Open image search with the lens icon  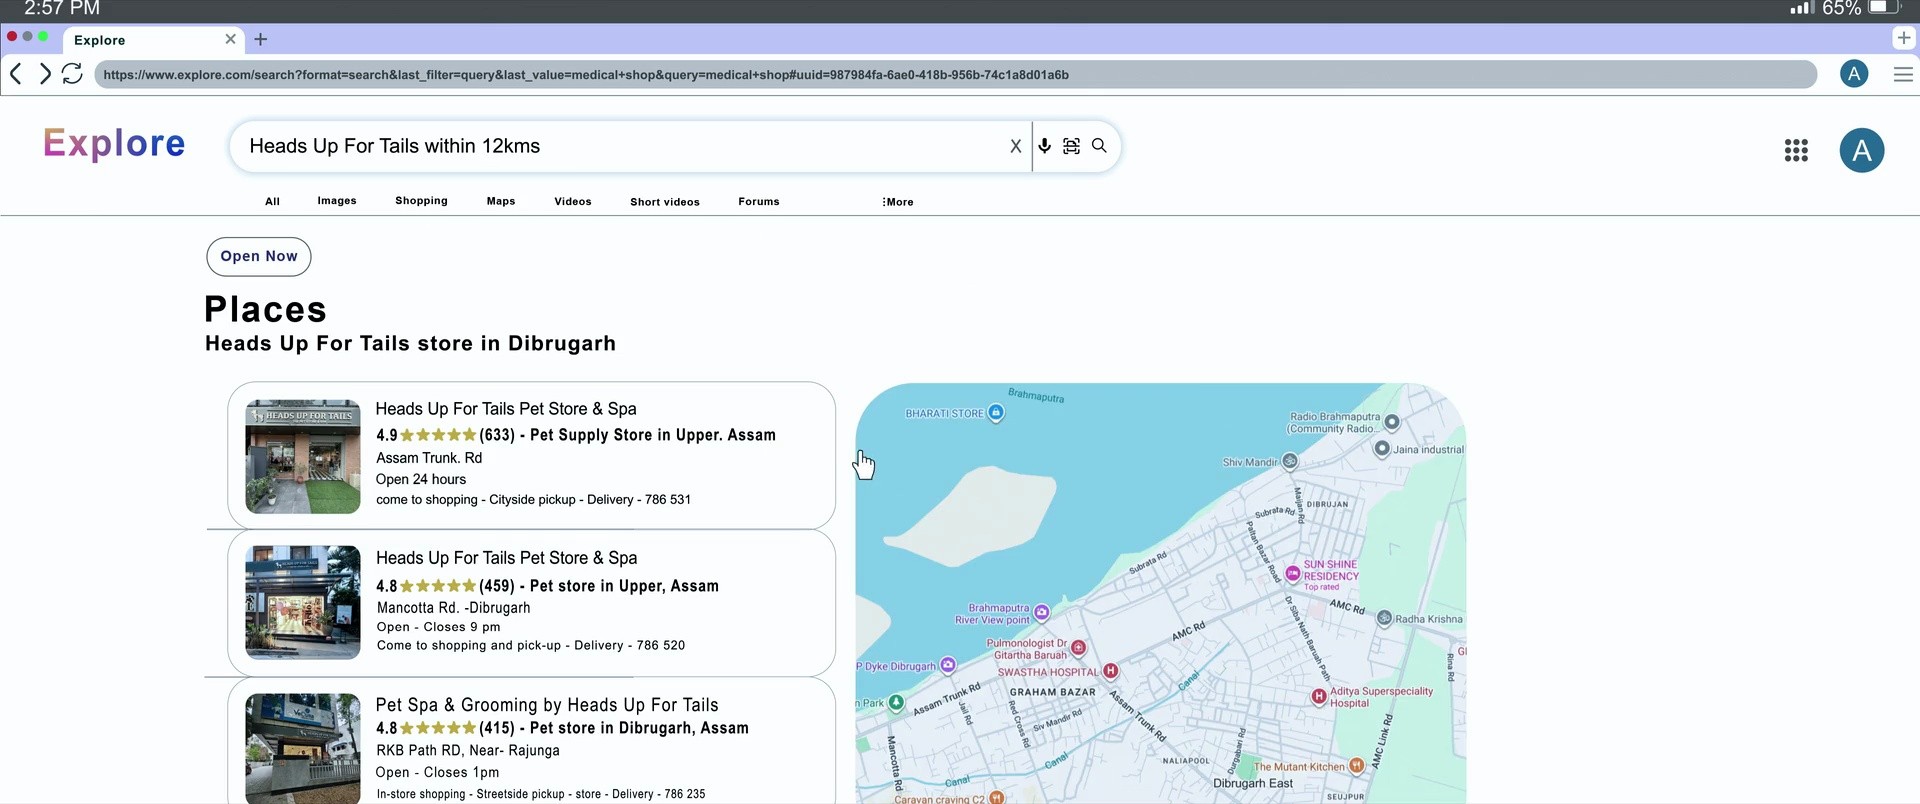(1072, 146)
